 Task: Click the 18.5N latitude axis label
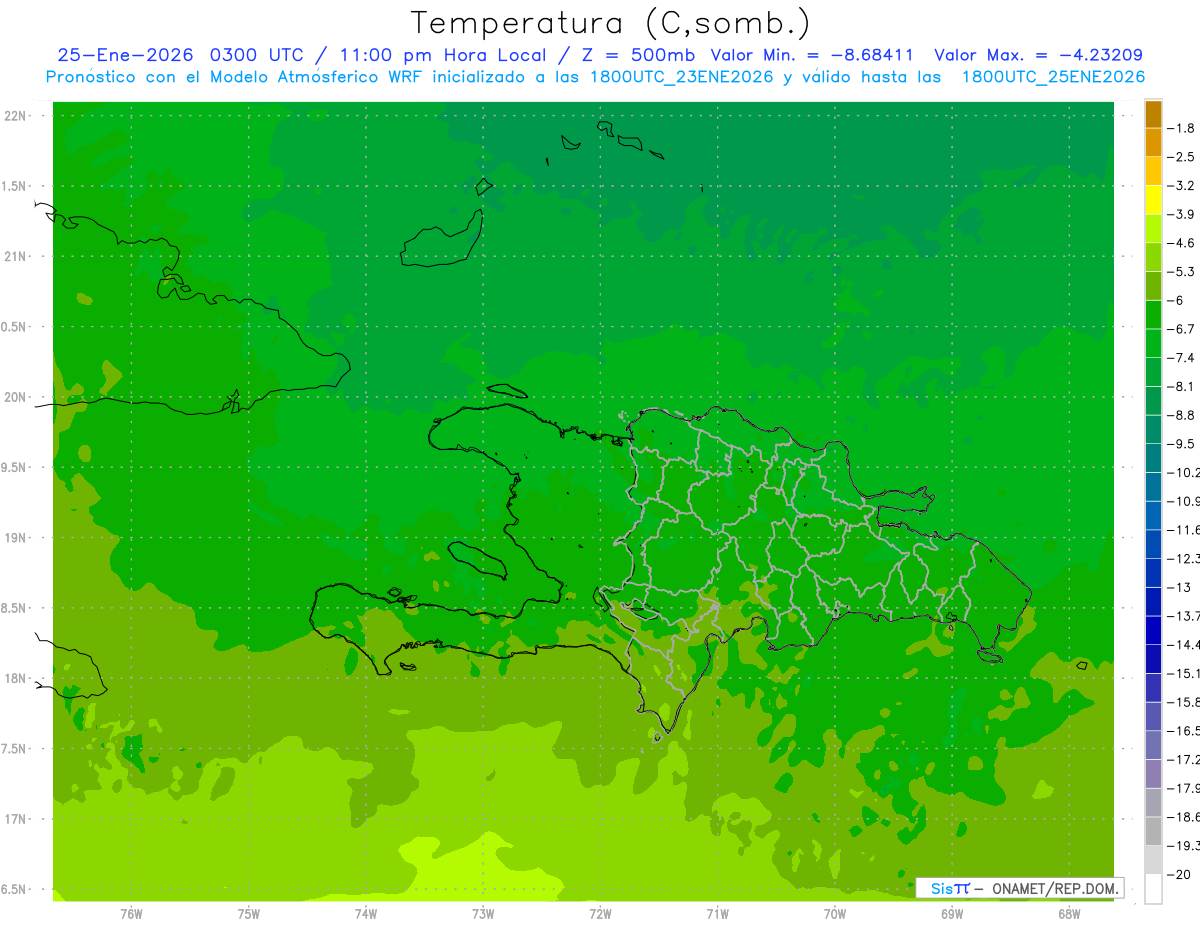coord(14,608)
